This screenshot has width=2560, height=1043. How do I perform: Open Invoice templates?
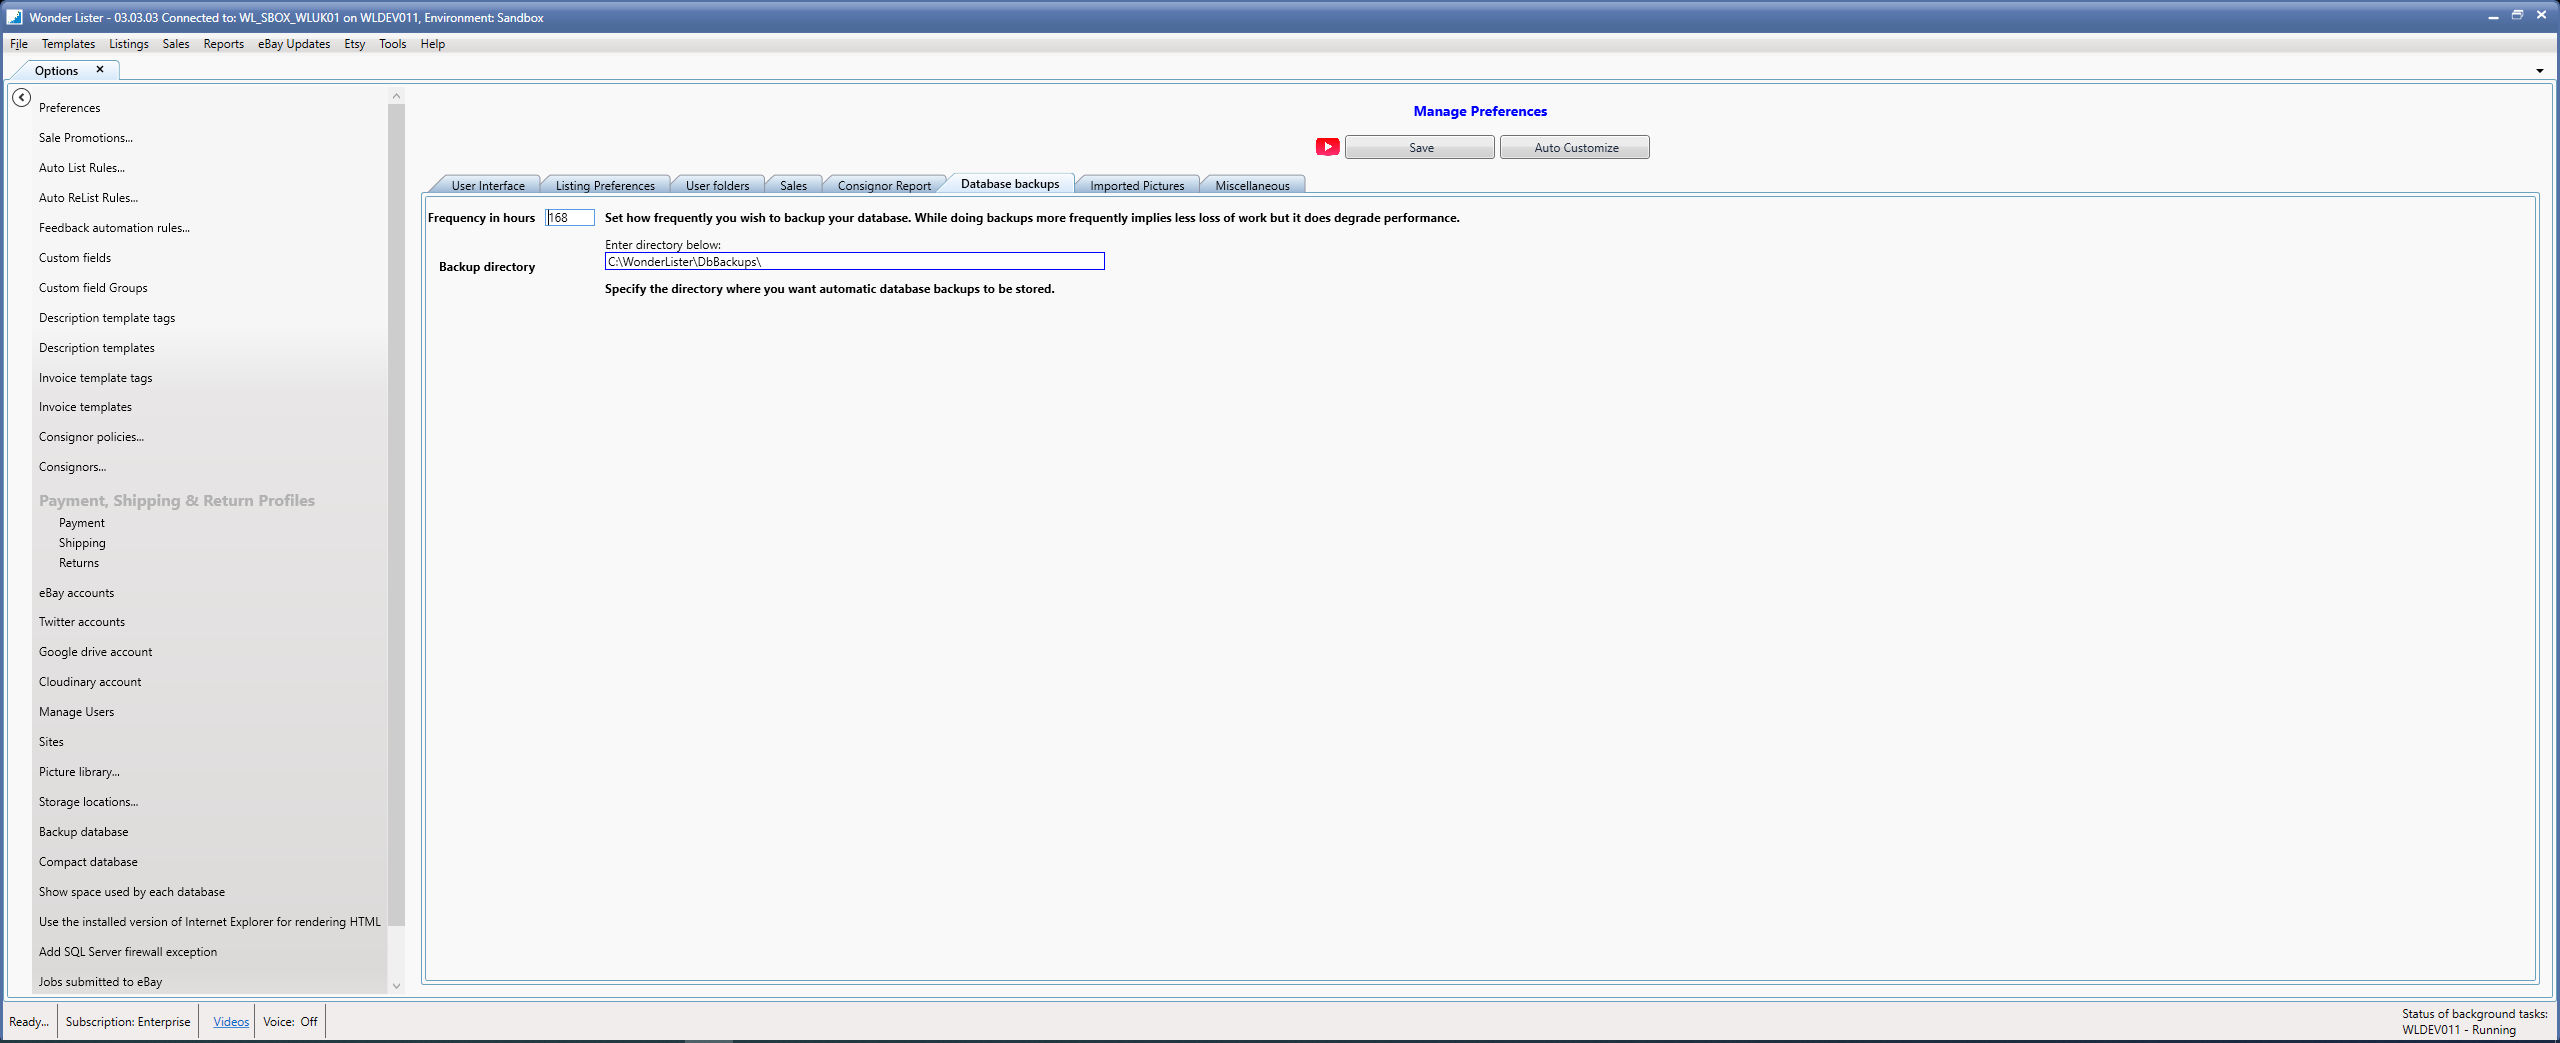point(85,407)
